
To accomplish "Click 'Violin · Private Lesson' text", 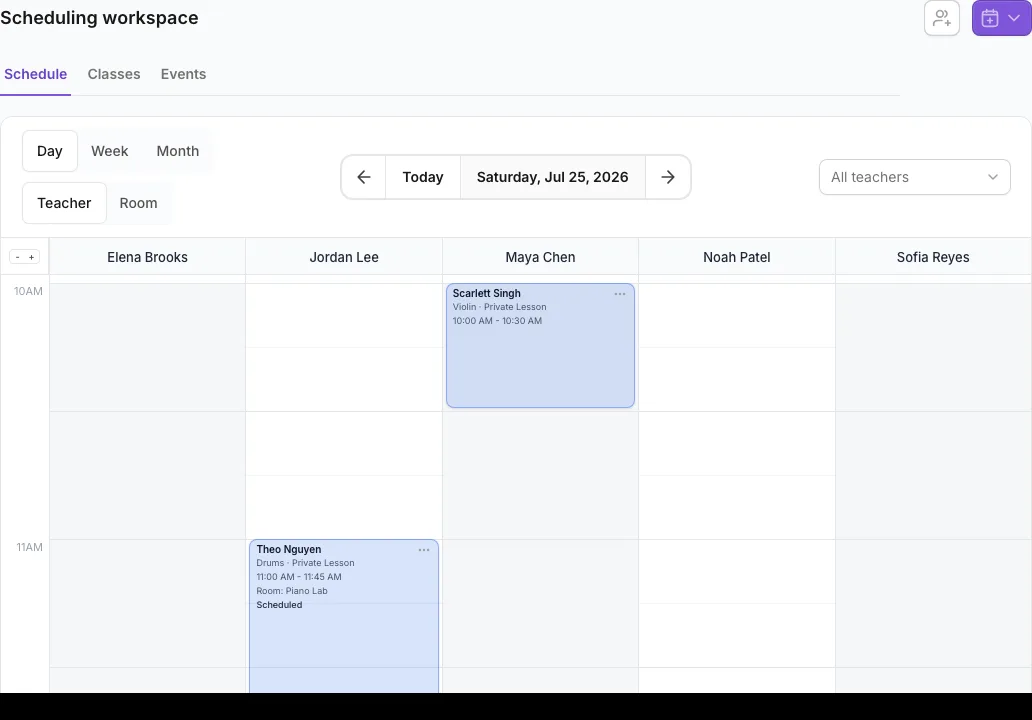I will pyautogui.click(x=500, y=307).
